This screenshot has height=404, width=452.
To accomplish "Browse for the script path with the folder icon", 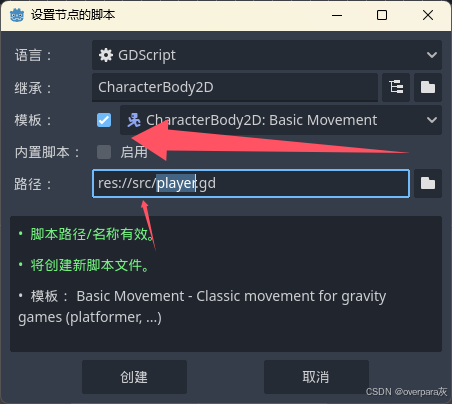I will [428, 183].
